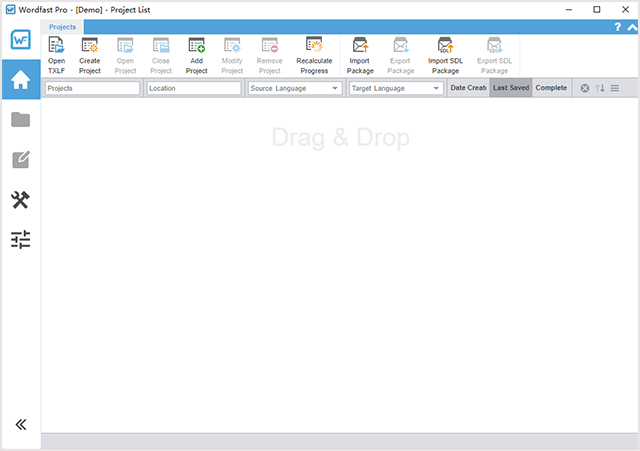Open the list options hamburger icon
Image resolution: width=640 pixels, height=451 pixels.
pos(615,88)
